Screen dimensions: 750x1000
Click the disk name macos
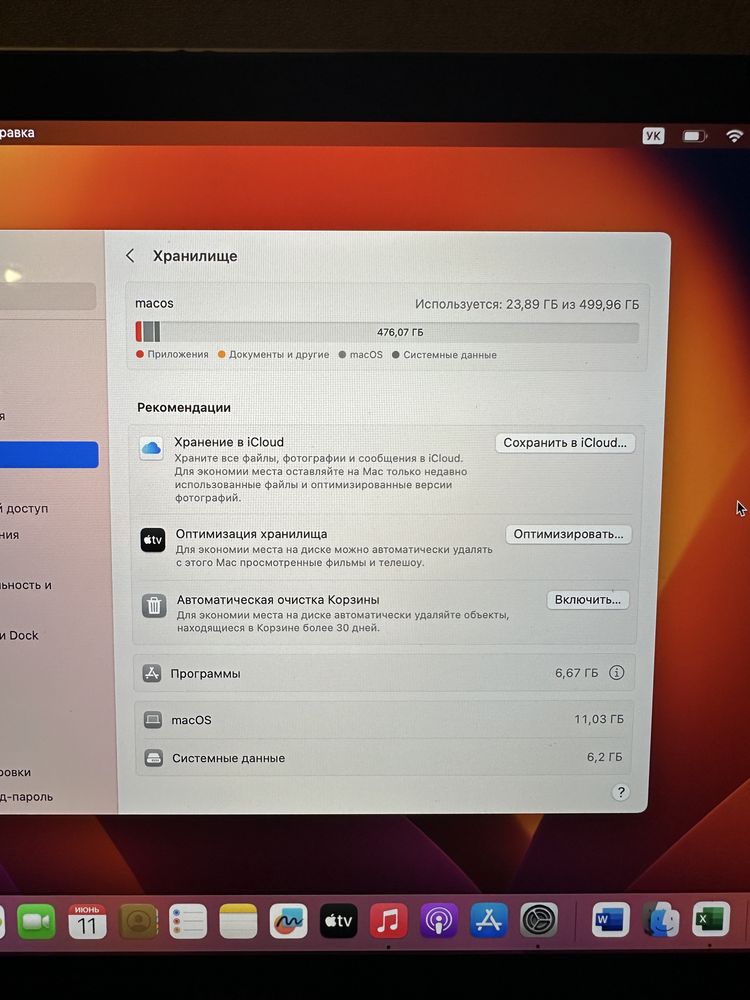point(154,304)
